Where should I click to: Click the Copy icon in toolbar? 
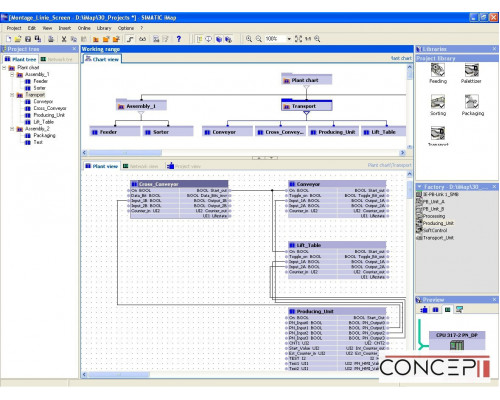pyautogui.click(x=74, y=39)
